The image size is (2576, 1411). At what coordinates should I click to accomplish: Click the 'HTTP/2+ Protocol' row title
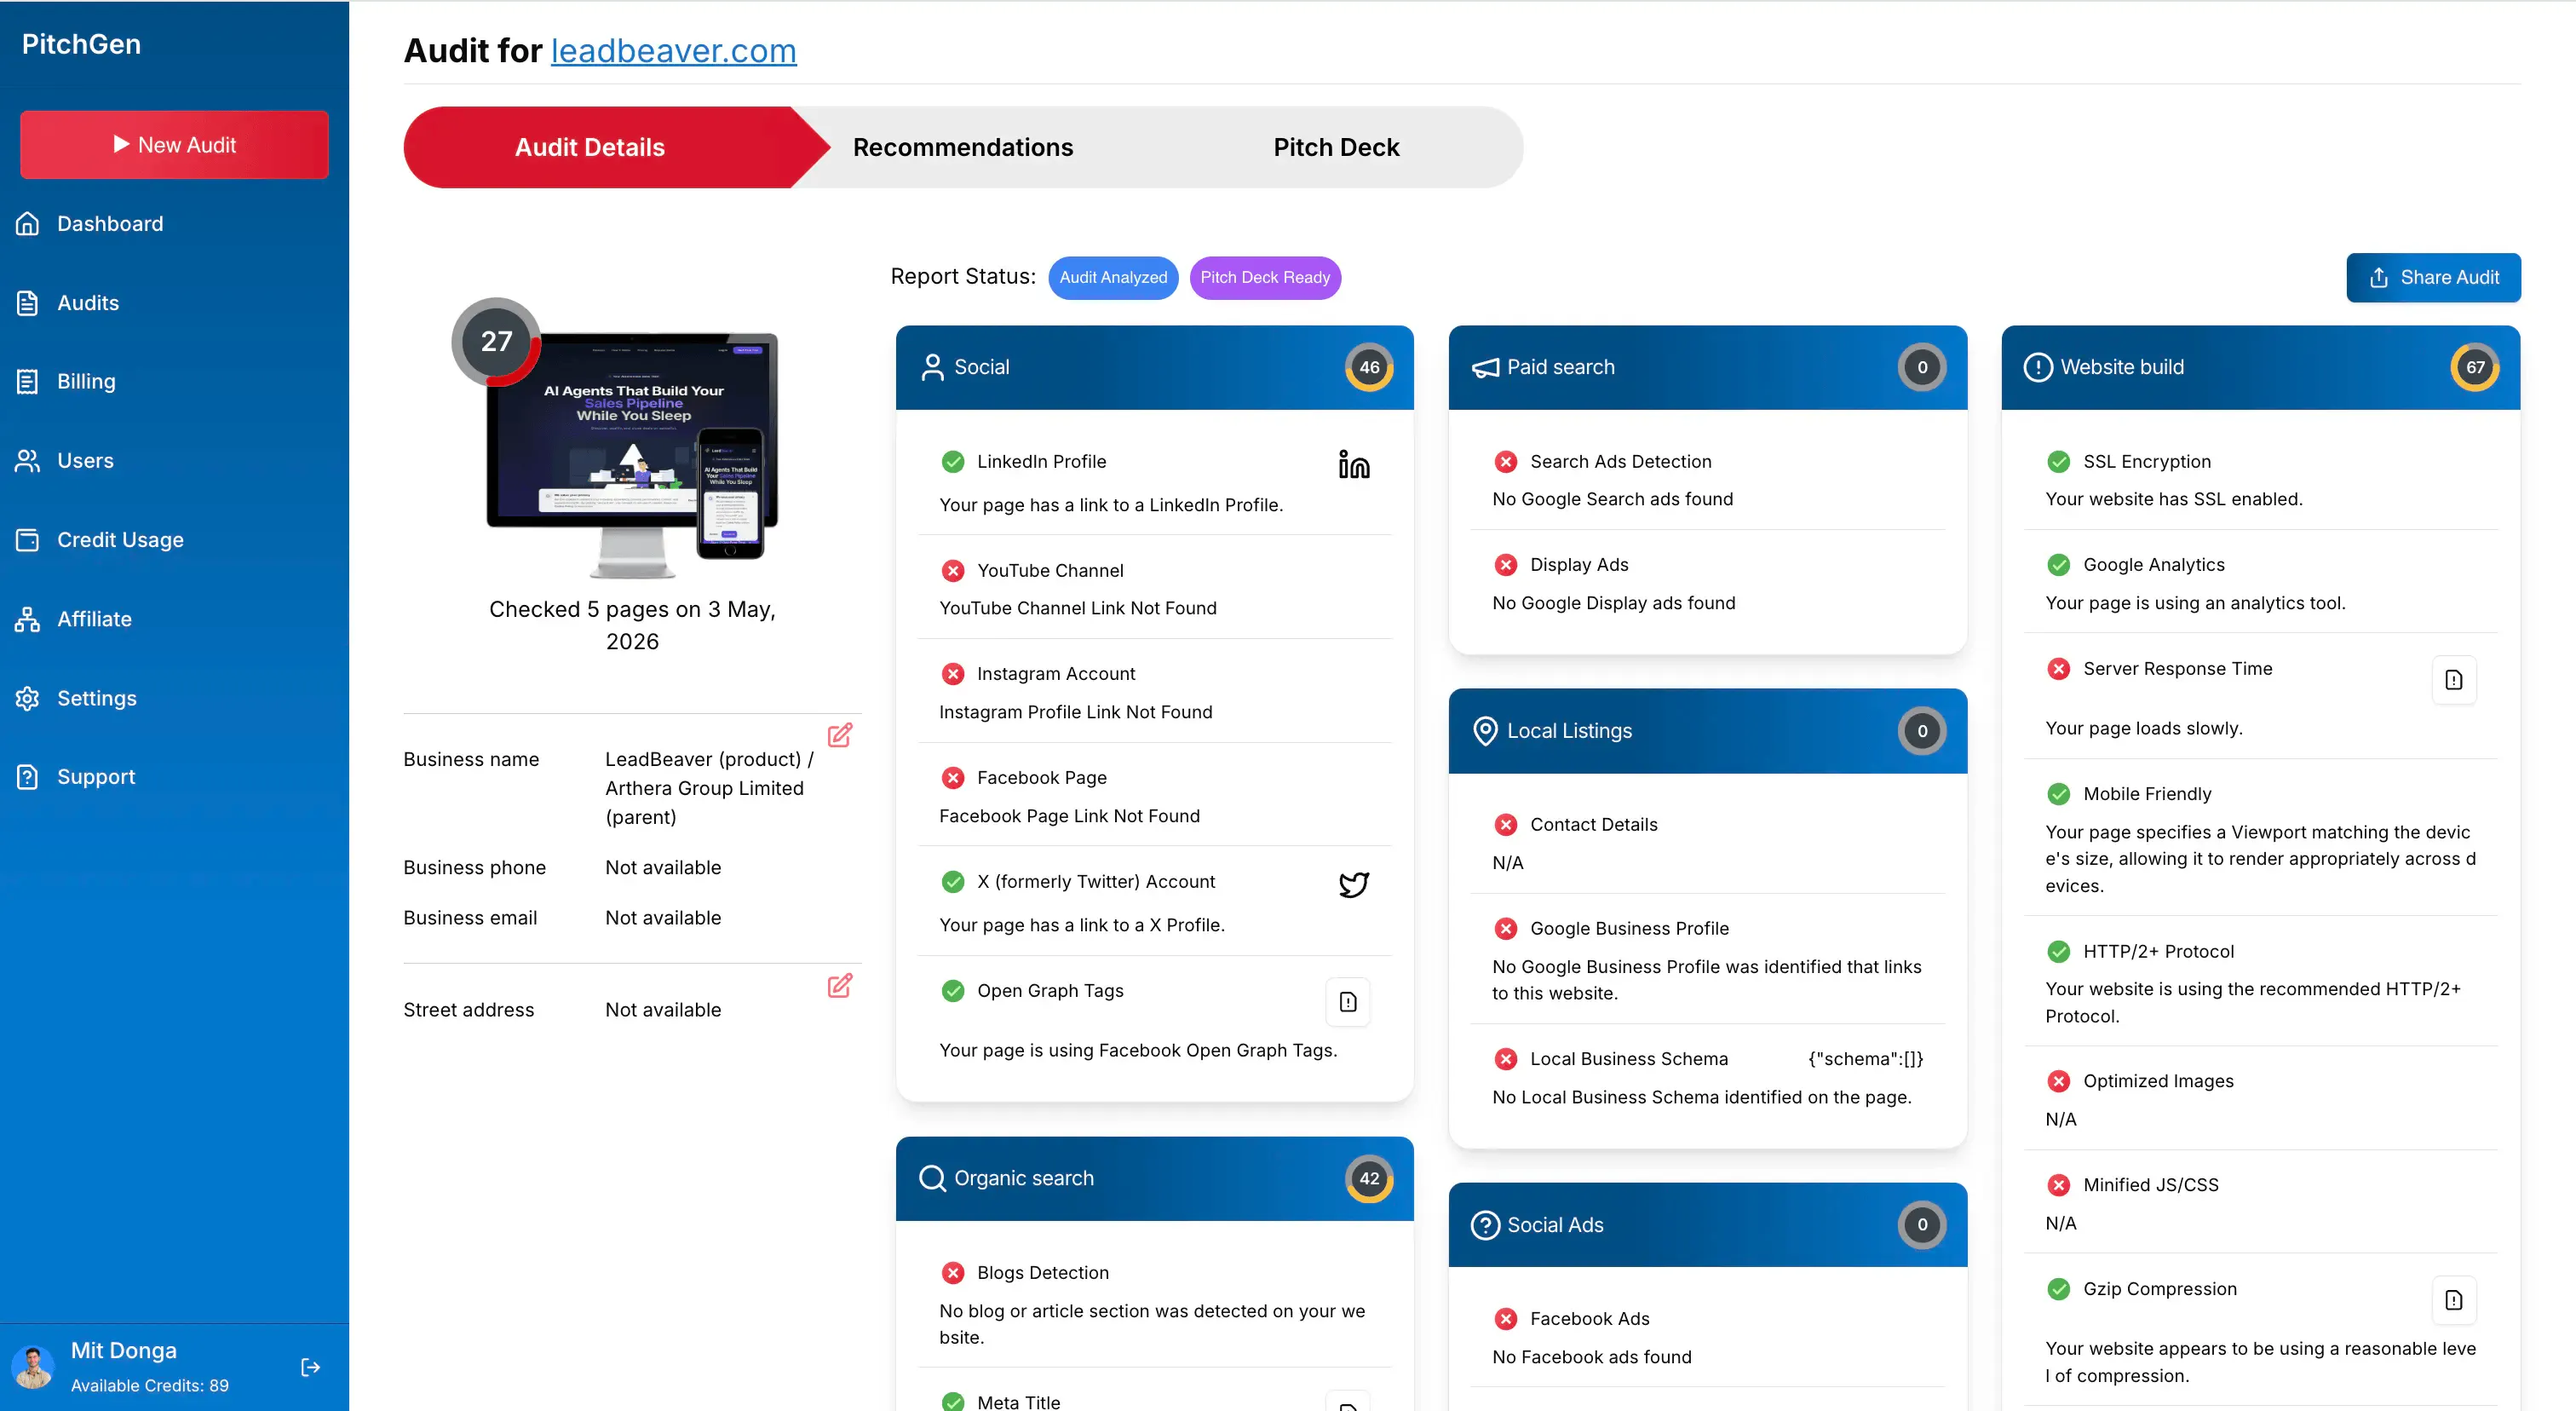[2158, 952]
